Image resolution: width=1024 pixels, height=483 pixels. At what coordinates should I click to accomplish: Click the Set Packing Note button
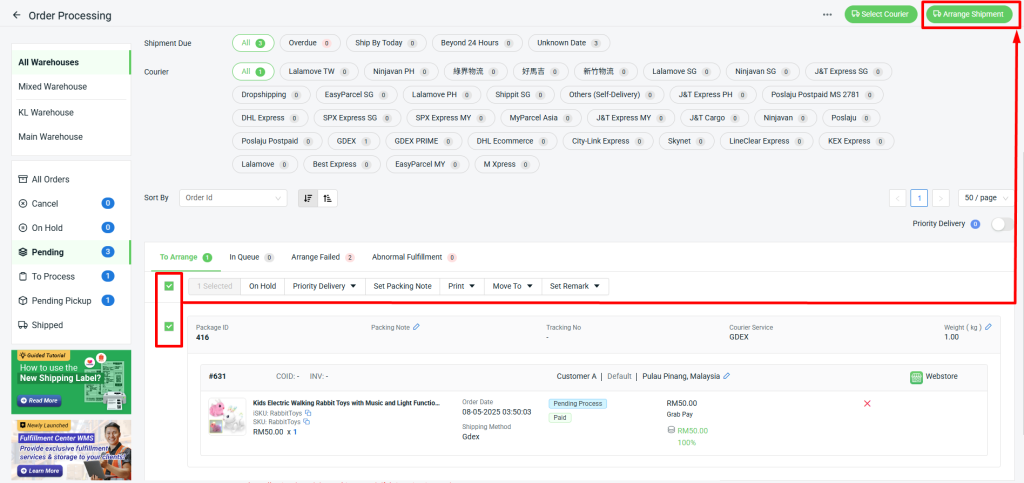[402, 286]
